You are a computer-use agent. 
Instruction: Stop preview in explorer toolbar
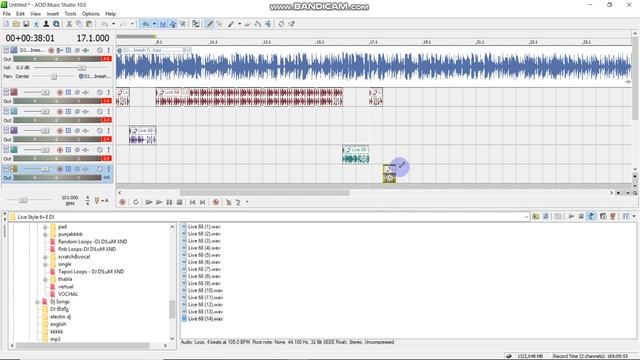[581, 216]
